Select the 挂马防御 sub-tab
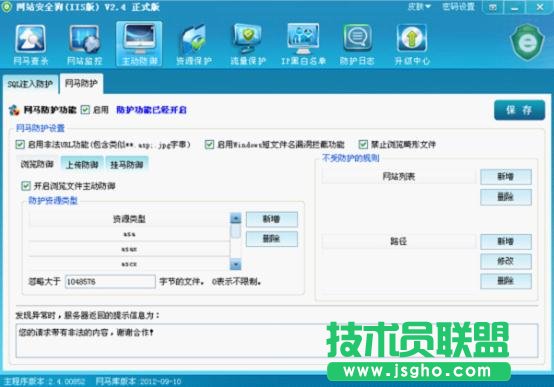Screen dimensions: 554x387 127,164
